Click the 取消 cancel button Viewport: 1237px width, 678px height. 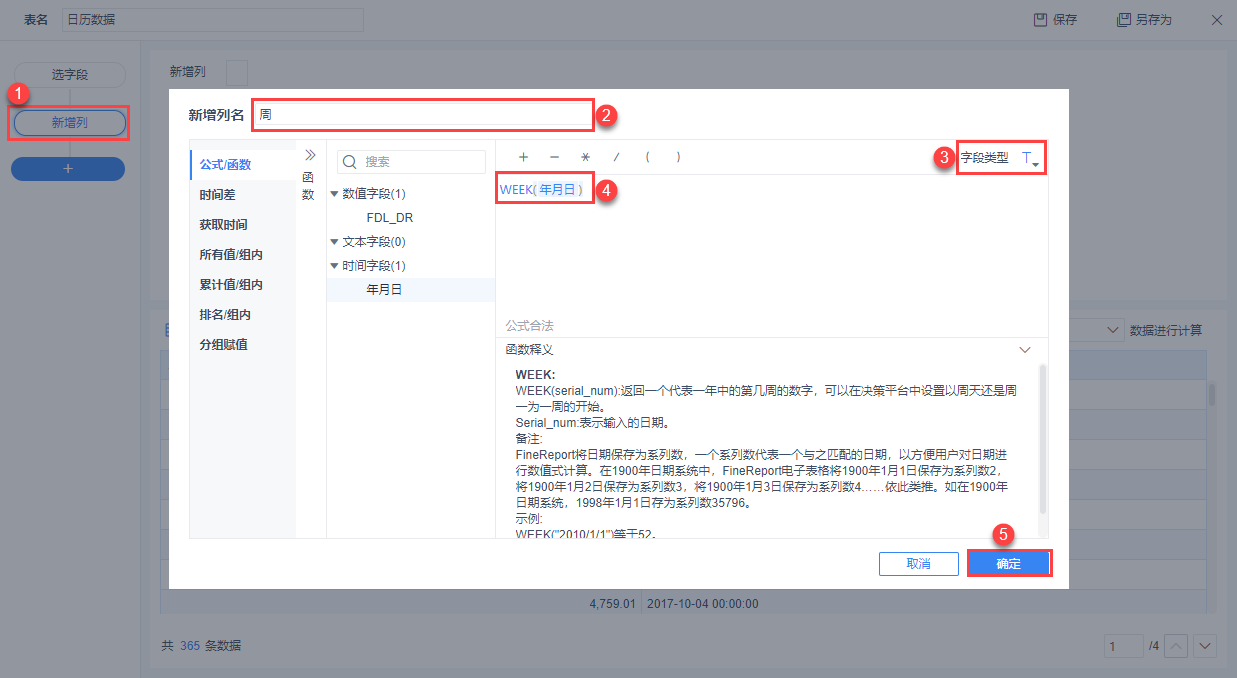[x=919, y=564]
